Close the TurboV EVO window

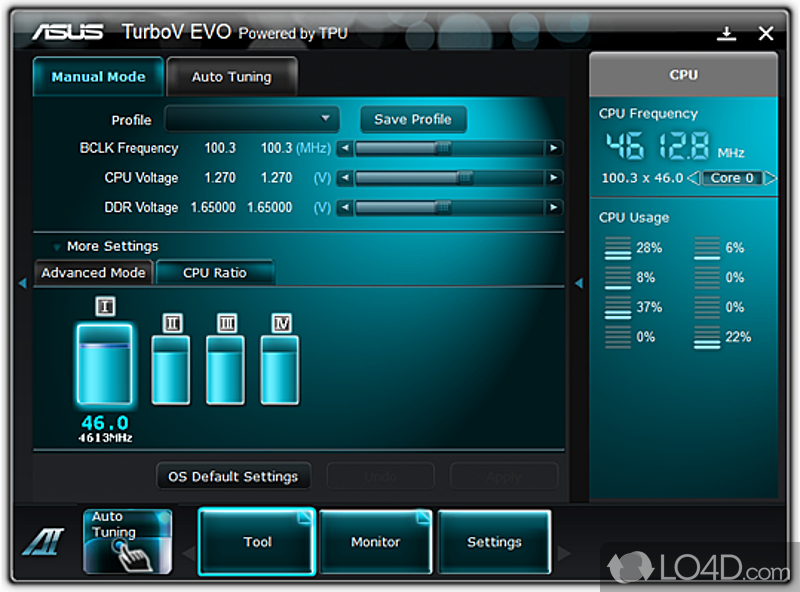[x=766, y=34]
